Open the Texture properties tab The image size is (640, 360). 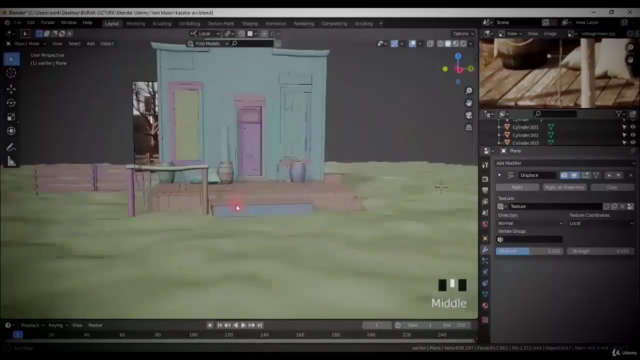(485, 320)
